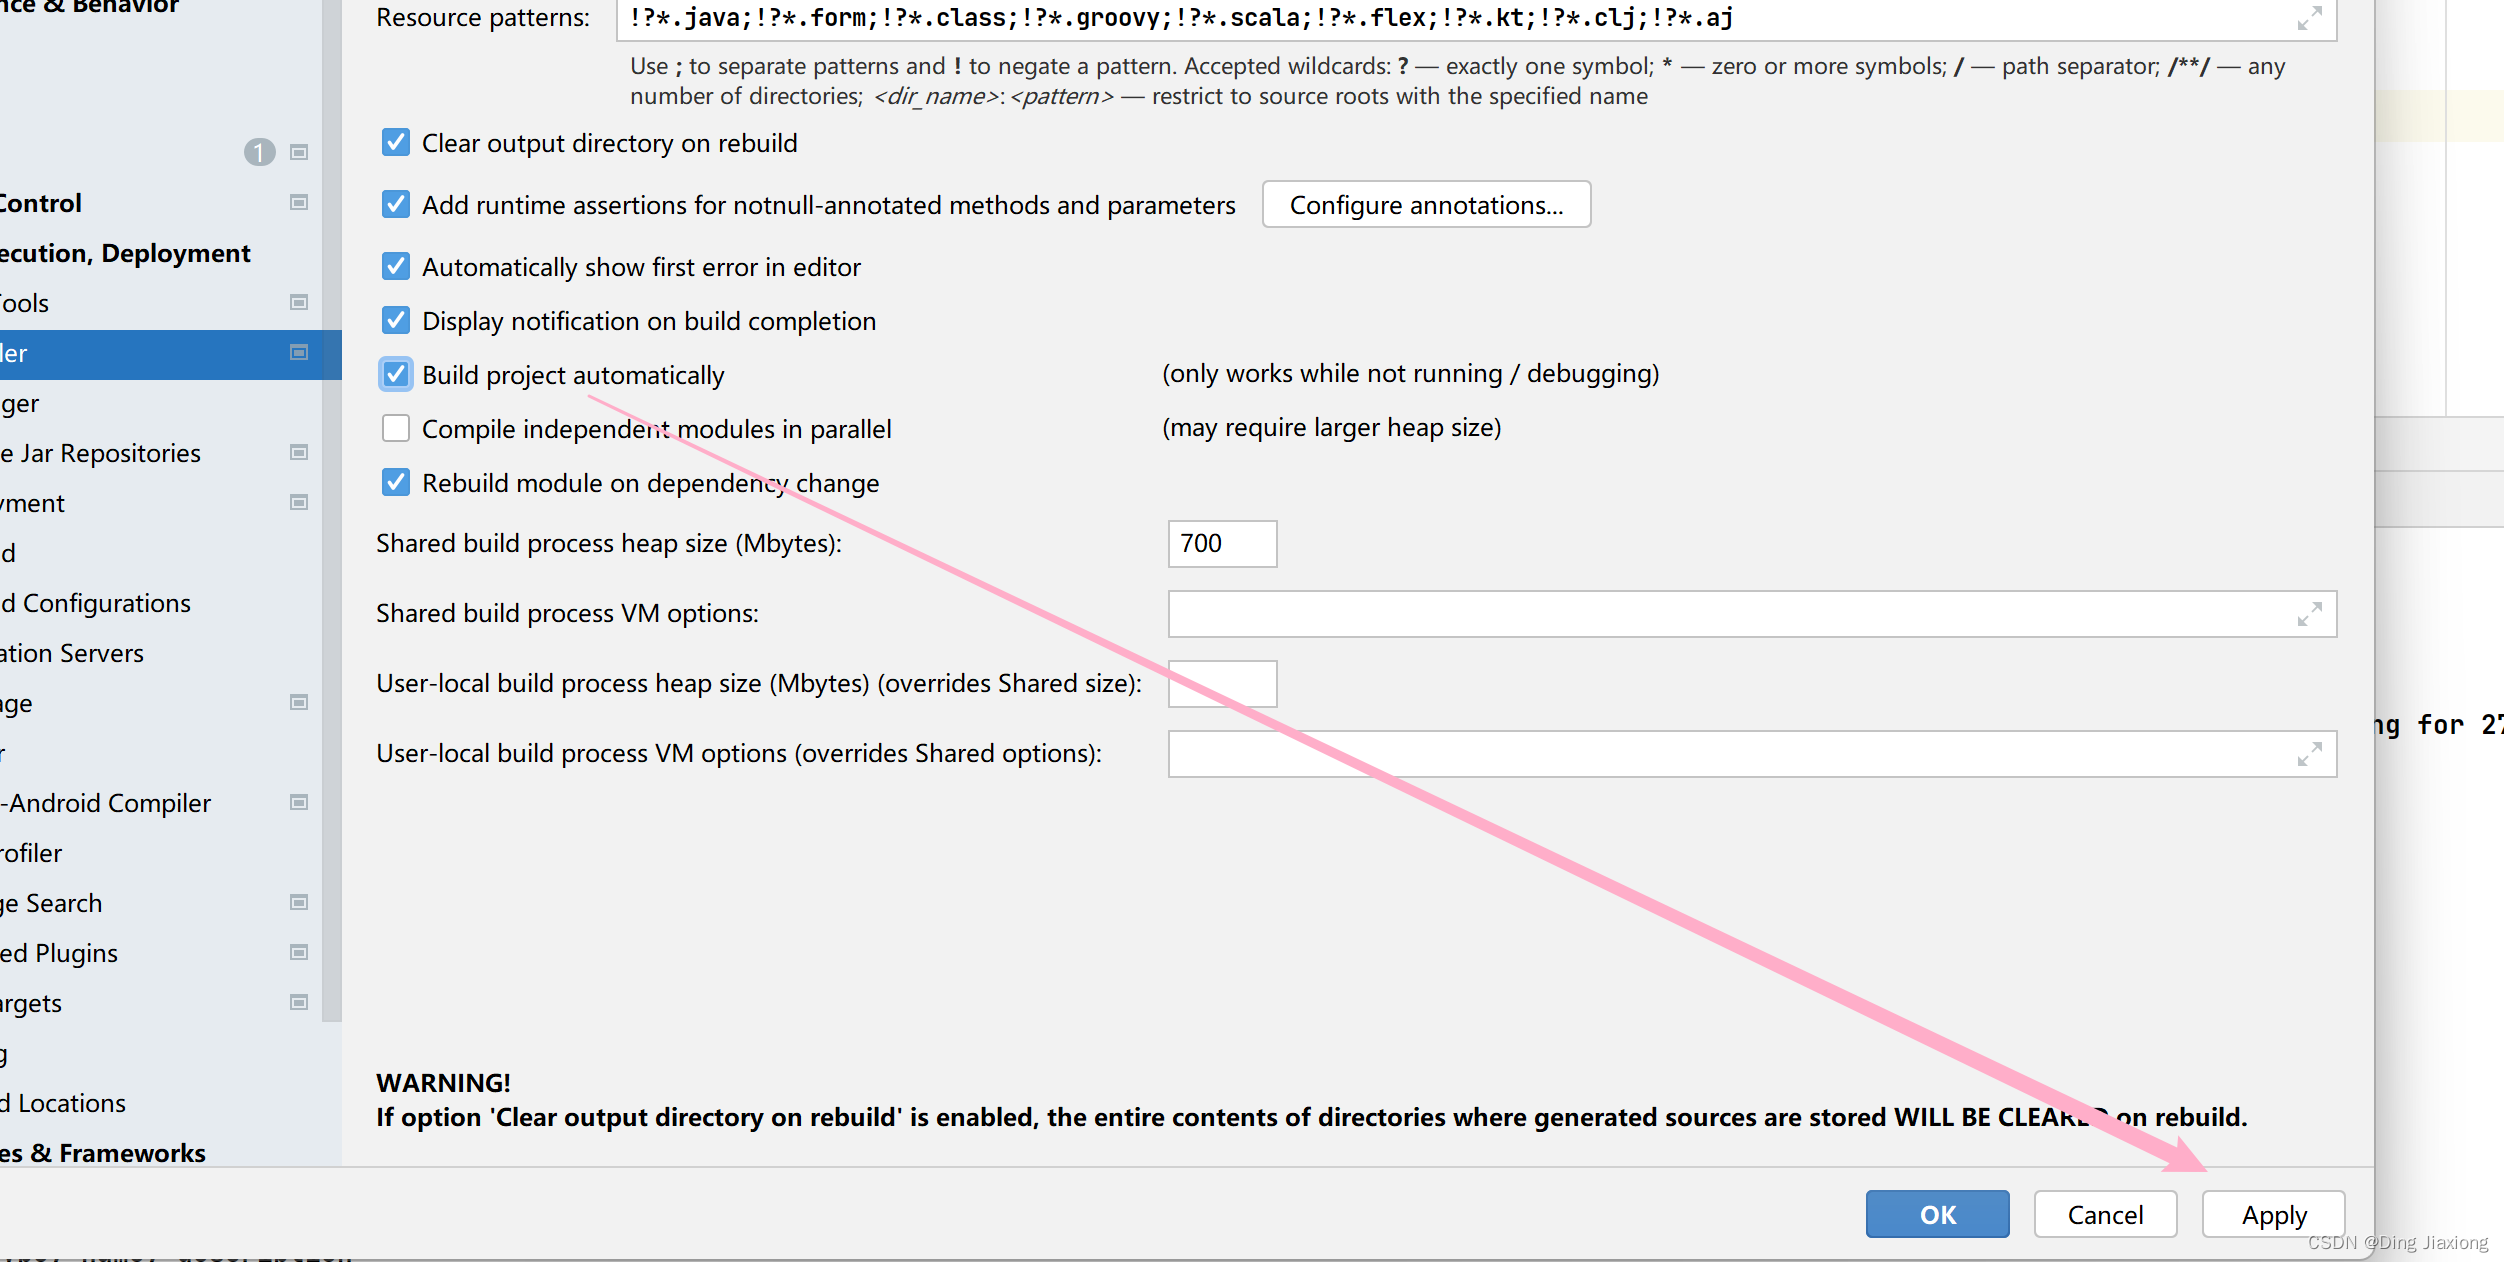The height and width of the screenshot is (1262, 2504).
Task: Click the settings sidebar vertical scrollbar
Action: click(331, 600)
